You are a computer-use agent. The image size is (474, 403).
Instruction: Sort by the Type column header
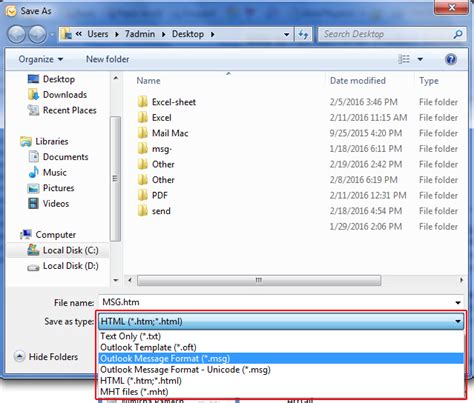pos(429,81)
